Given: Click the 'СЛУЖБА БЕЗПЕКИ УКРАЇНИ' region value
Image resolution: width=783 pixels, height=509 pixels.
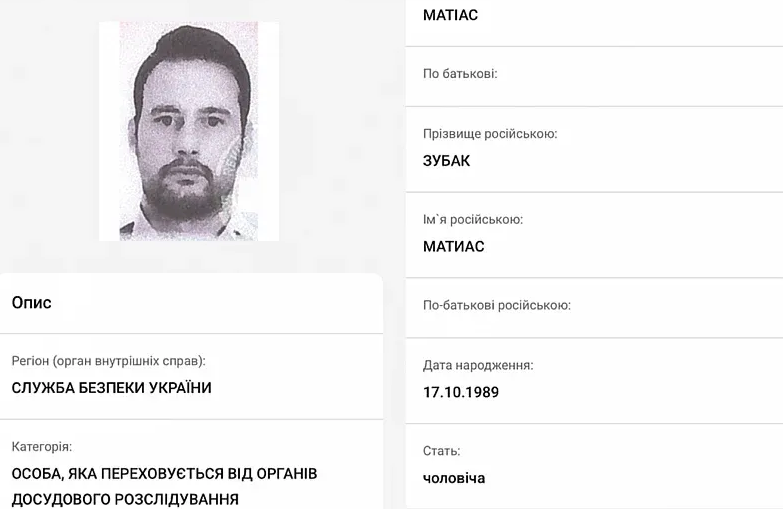Looking at the screenshot, I should click(x=111, y=388).
